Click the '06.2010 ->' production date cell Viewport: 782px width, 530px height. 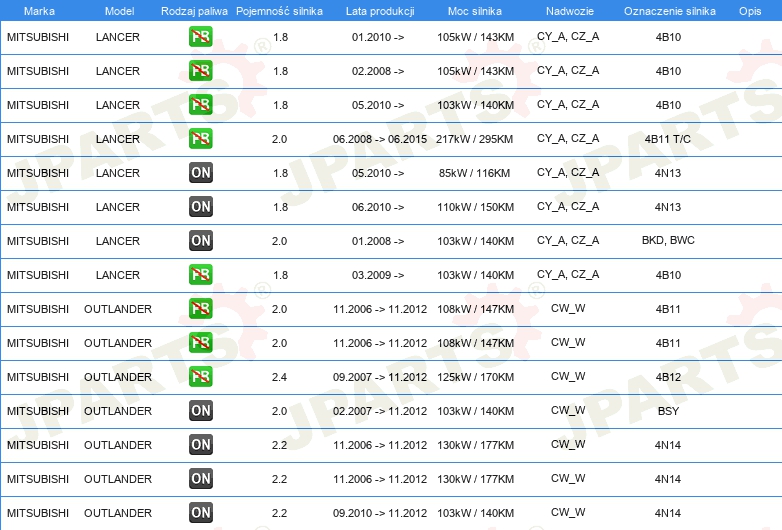coord(378,207)
